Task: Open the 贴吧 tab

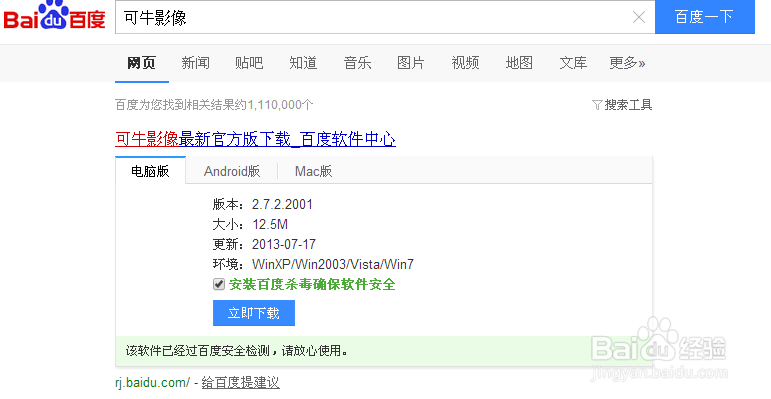Action: pyautogui.click(x=249, y=63)
